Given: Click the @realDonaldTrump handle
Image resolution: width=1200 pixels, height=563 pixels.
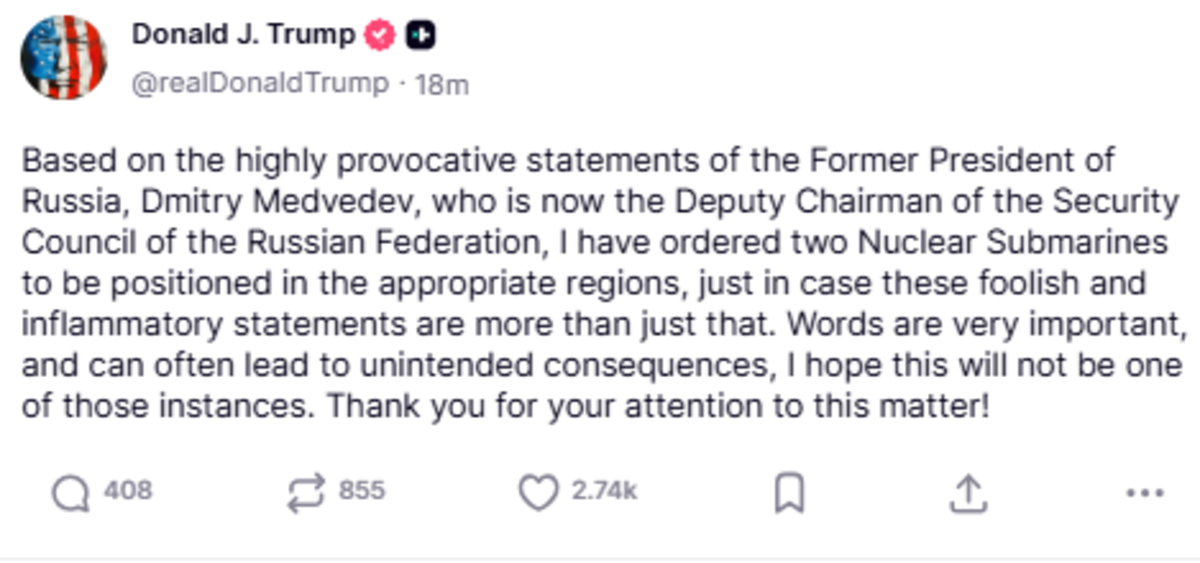Looking at the screenshot, I should coord(260,83).
